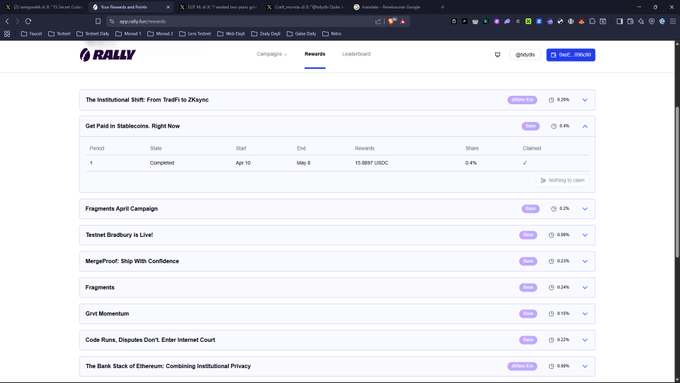Open the Testnet Daily bookmark folder
Viewport: 680px width, 383px height.
pyautogui.click(x=93, y=33)
